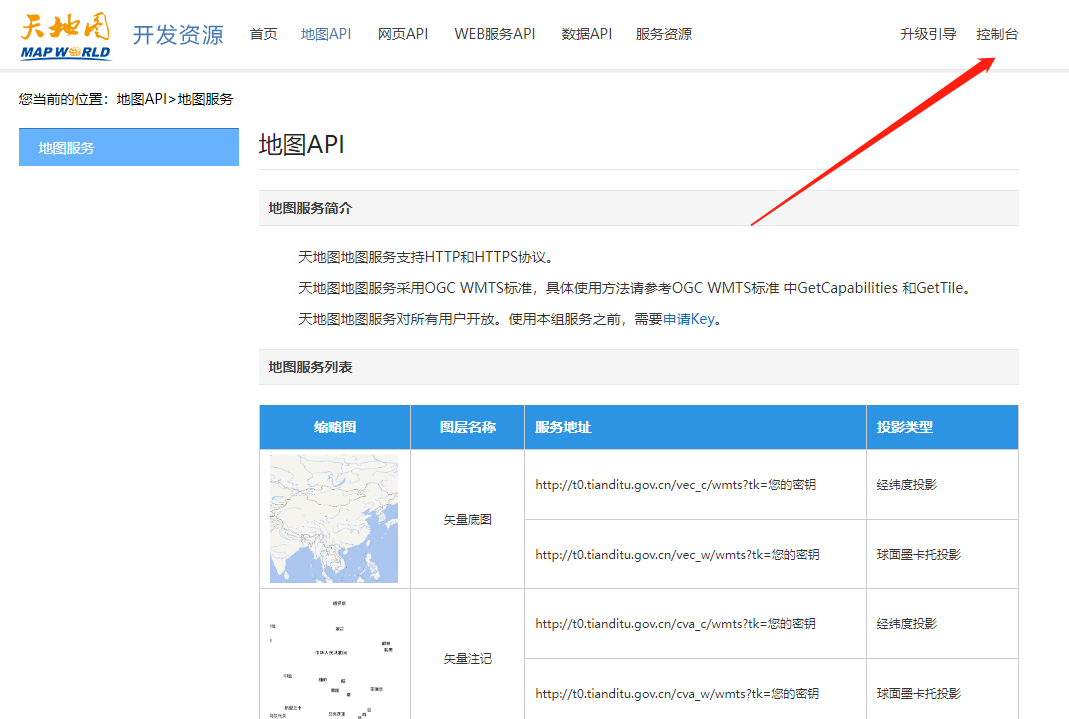This screenshot has height=719, width=1069.
Task: Click the 地图服务列表 section heading
Action: coord(310,367)
